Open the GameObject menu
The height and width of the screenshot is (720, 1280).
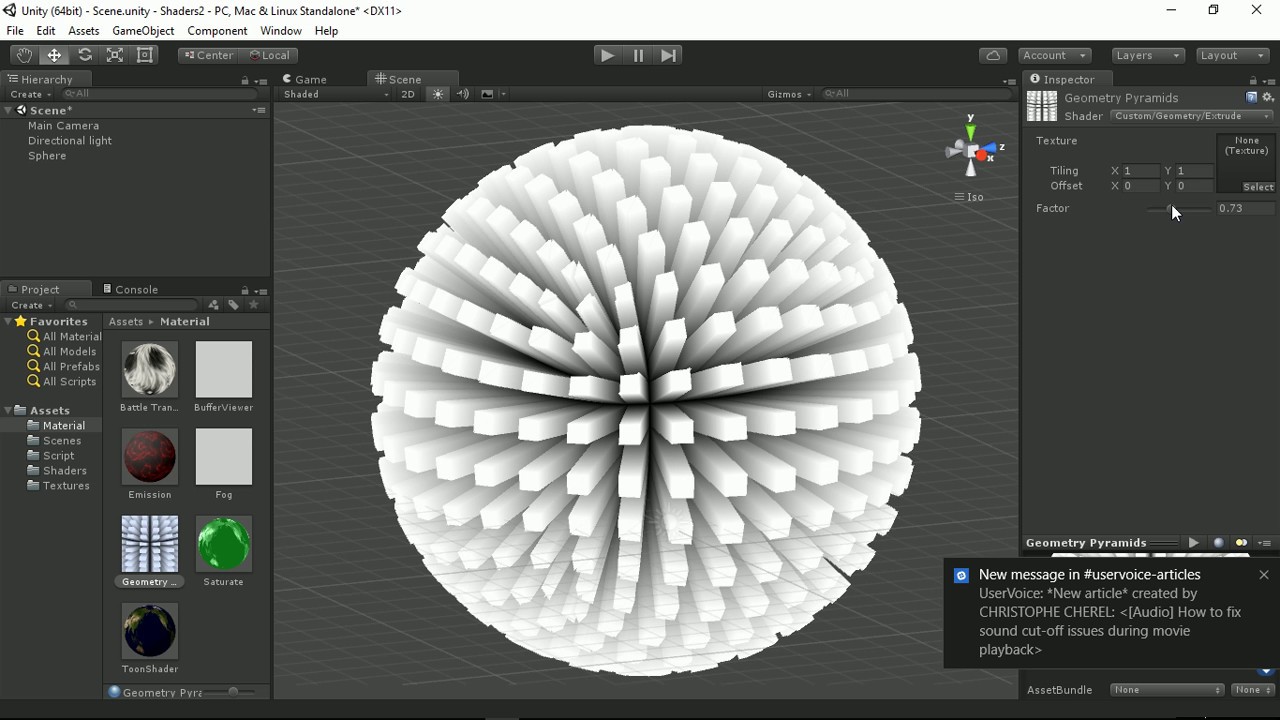tap(143, 31)
